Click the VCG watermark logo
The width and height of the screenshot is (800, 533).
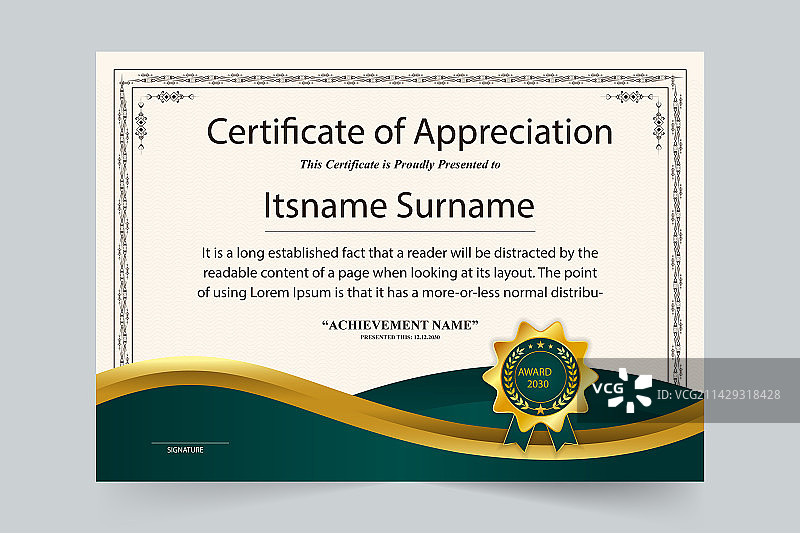[x=621, y=389]
